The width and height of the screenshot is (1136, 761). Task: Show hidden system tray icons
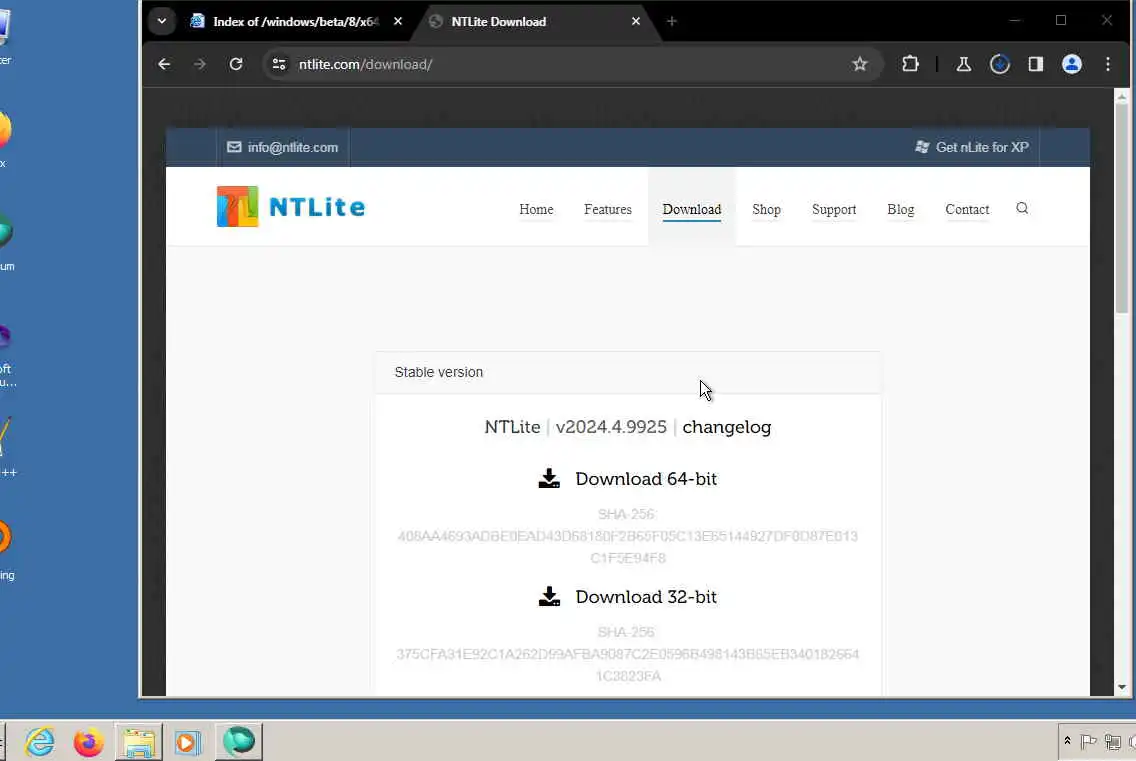coord(1067,741)
